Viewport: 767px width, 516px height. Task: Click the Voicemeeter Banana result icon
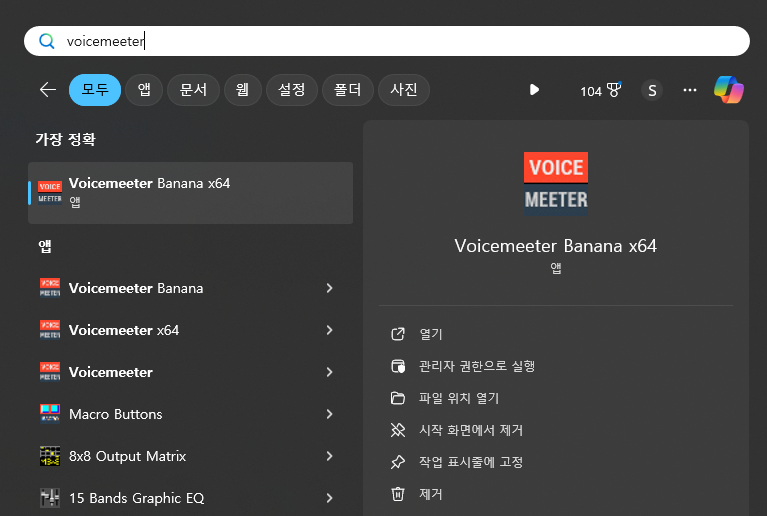50,288
